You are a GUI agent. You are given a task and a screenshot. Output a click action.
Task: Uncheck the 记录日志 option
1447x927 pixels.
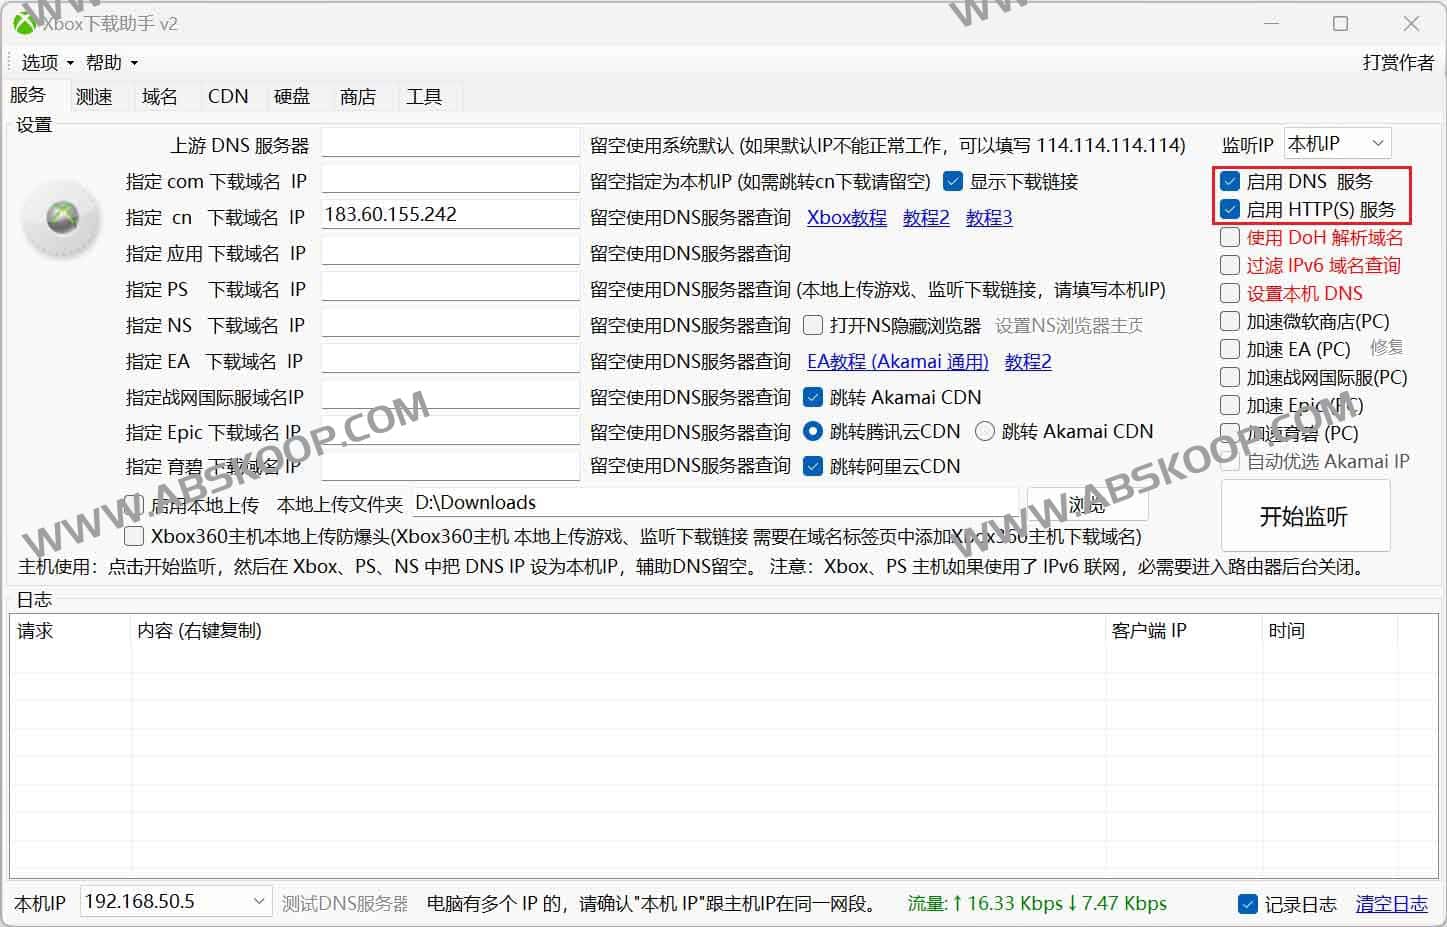coord(1247,903)
